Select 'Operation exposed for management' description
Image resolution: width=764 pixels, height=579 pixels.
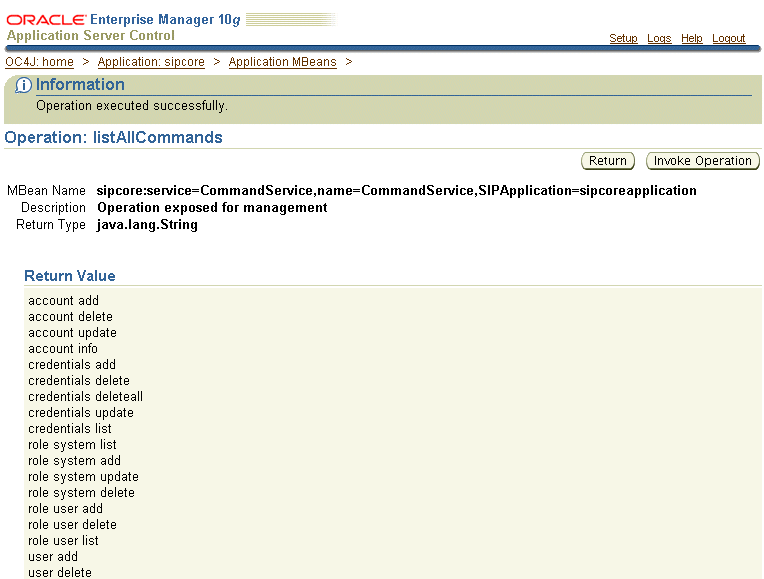(212, 208)
